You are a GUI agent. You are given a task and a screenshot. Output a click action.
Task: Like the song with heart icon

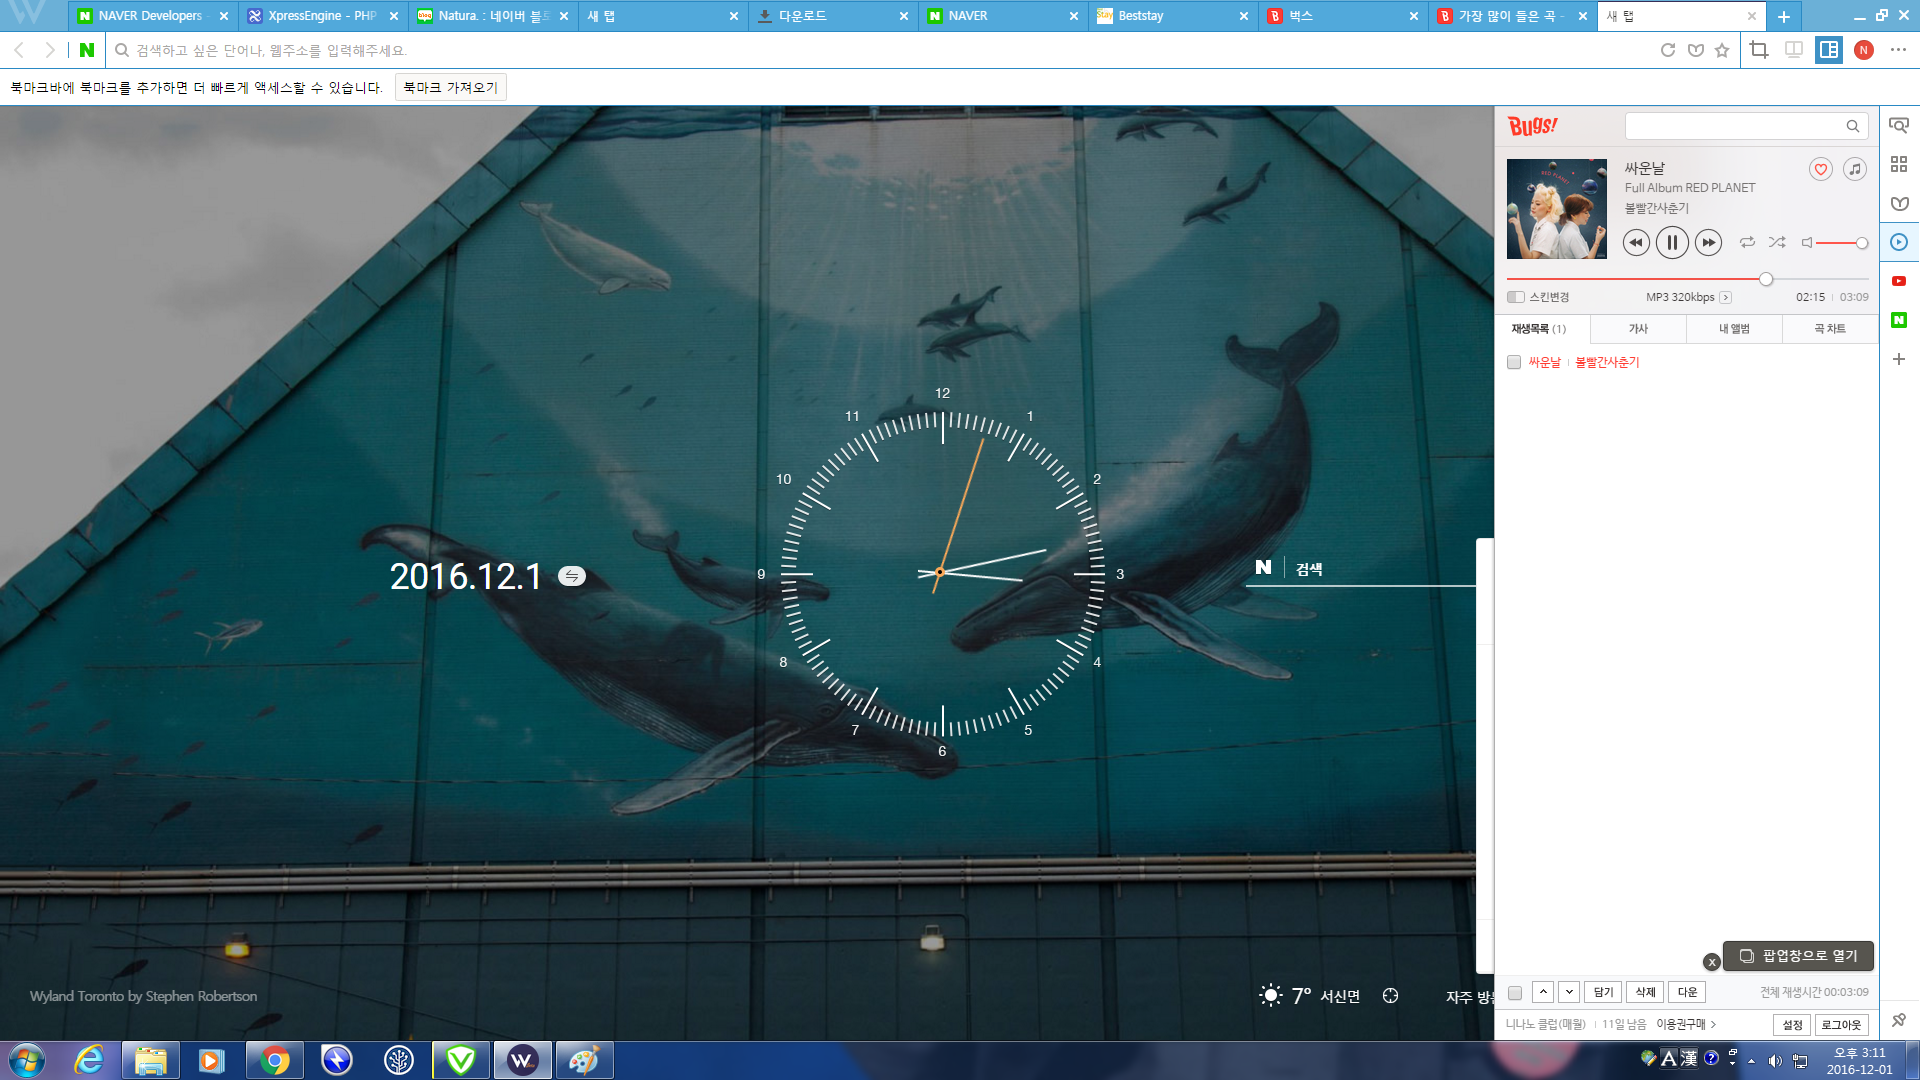click(x=1821, y=169)
